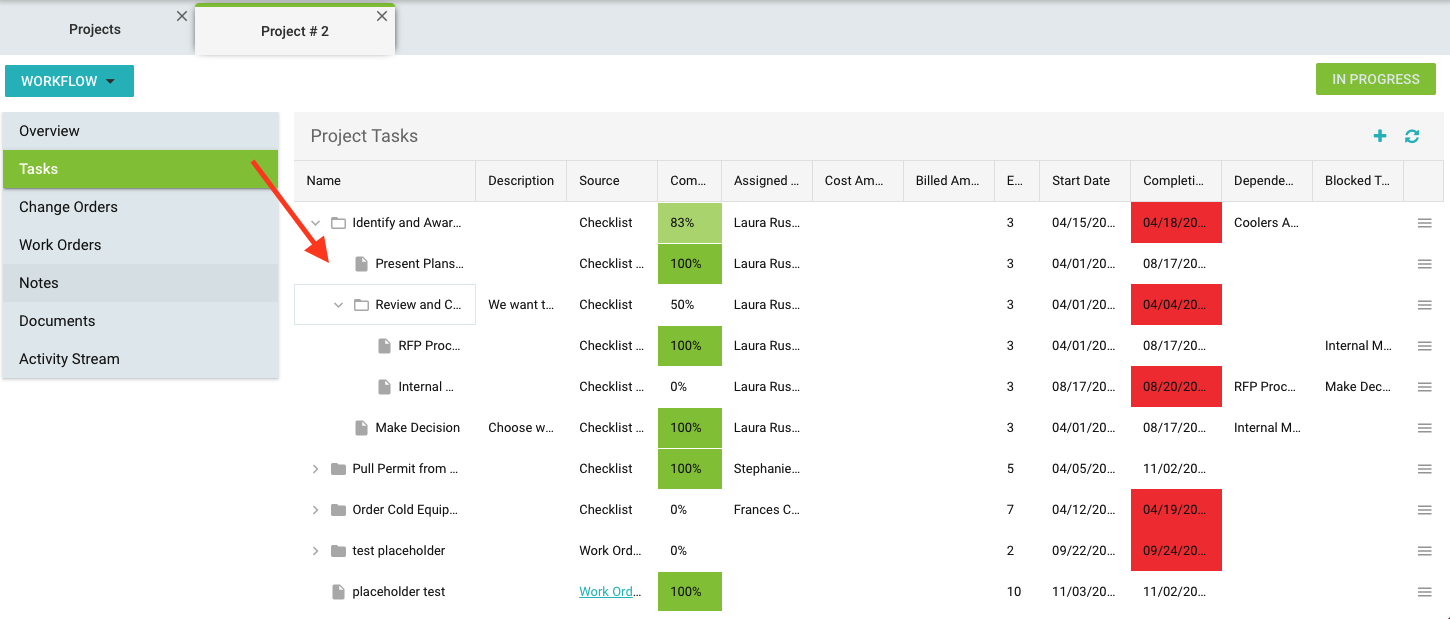
Task: Click the 83% completion cell
Action: click(689, 223)
